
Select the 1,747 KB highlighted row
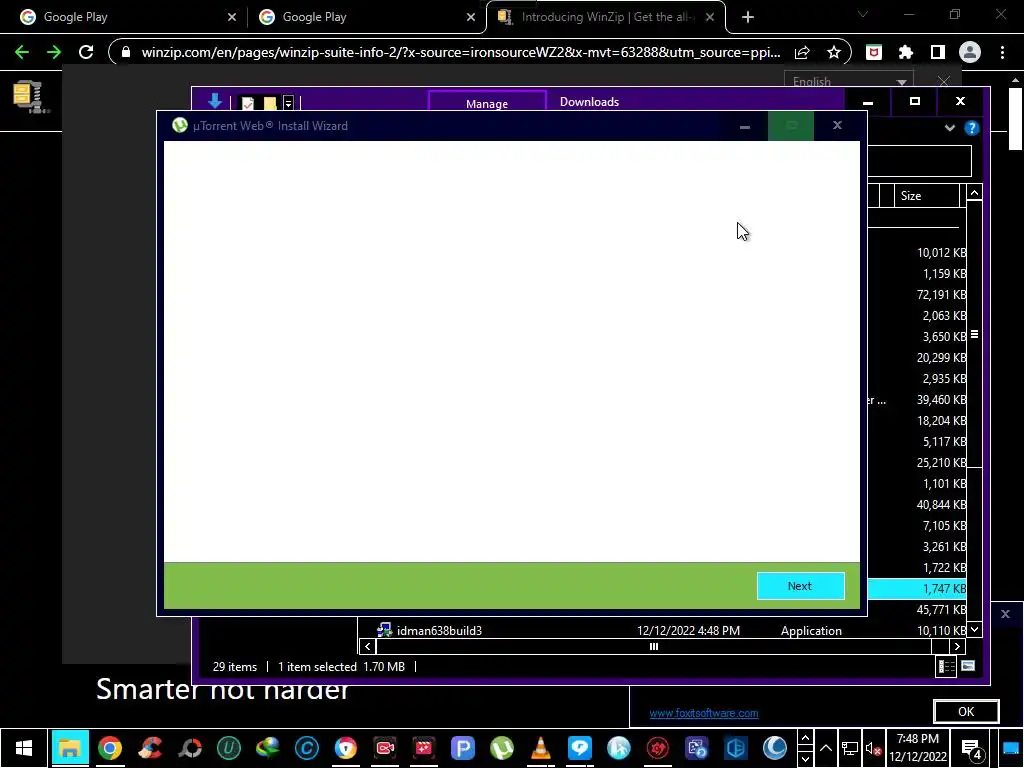tap(917, 588)
